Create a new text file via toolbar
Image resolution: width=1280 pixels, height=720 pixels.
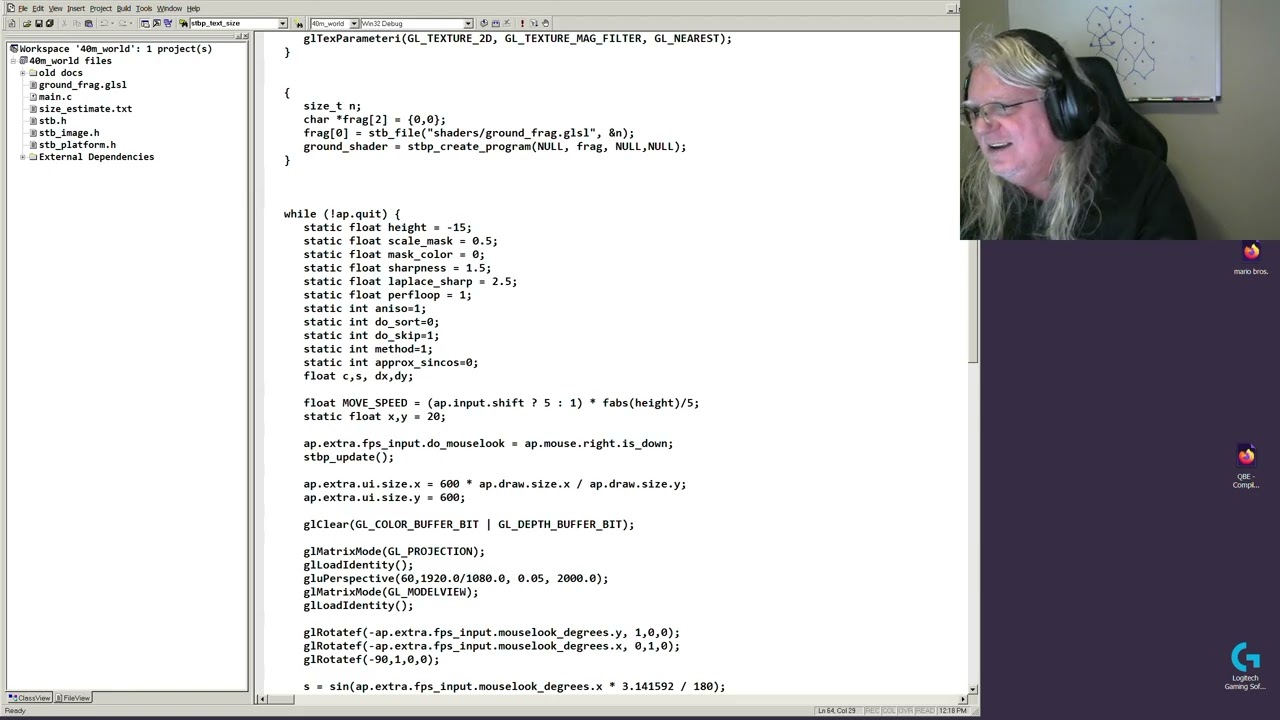[x=11, y=24]
